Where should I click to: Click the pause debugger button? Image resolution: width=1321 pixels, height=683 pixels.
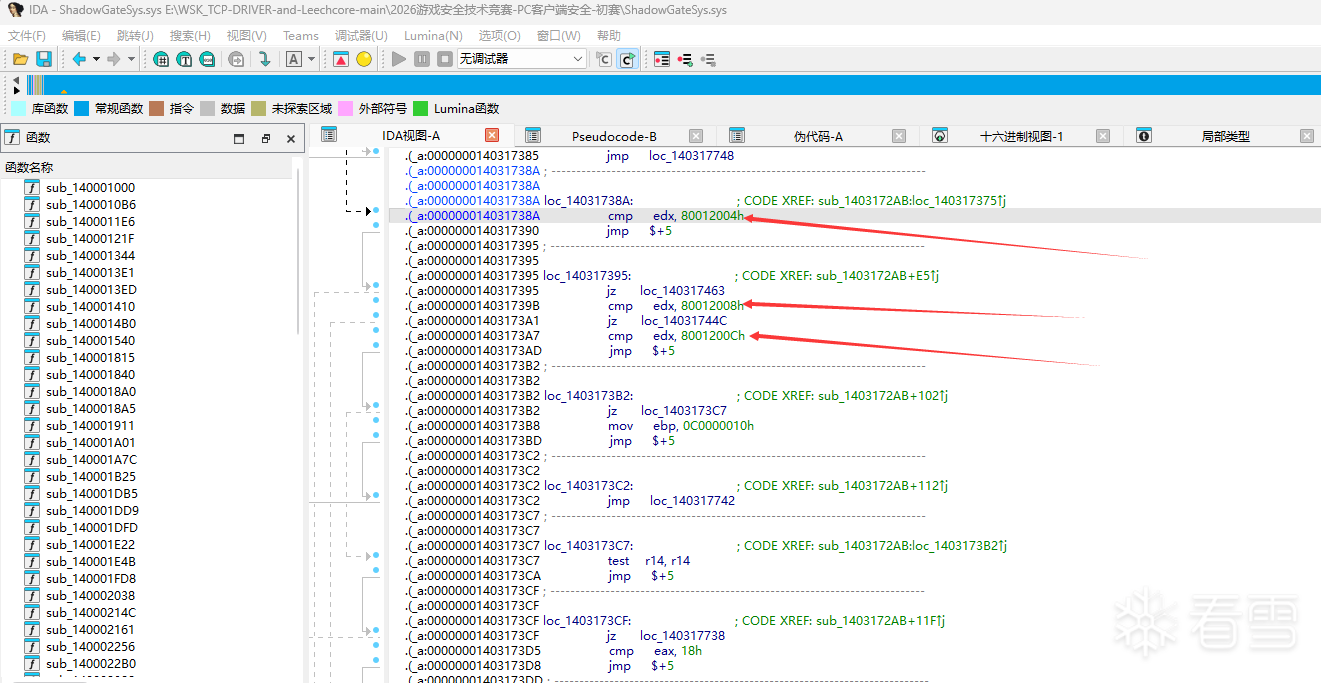[422, 59]
